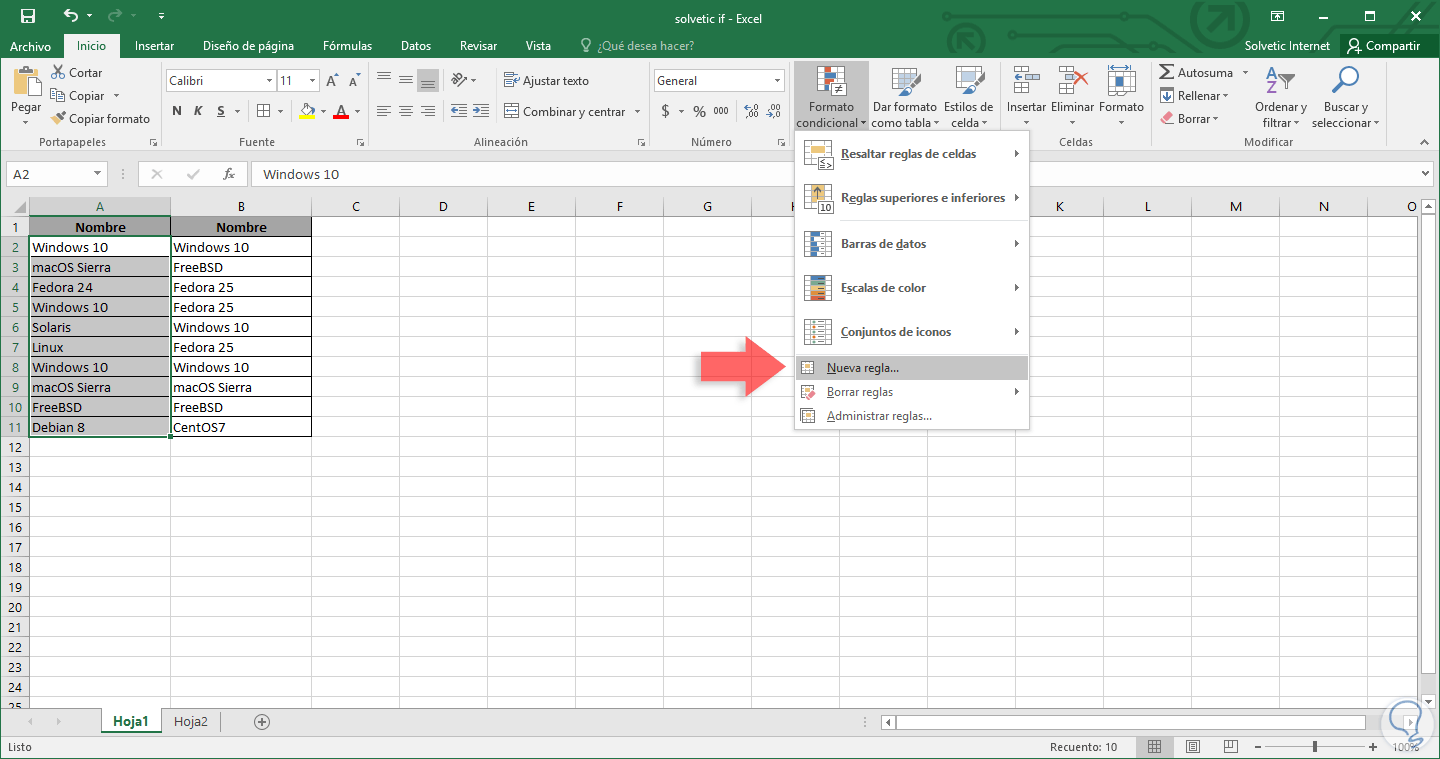Add a new sheet with the plus icon
1440x759 pixels.
[262, 721]
